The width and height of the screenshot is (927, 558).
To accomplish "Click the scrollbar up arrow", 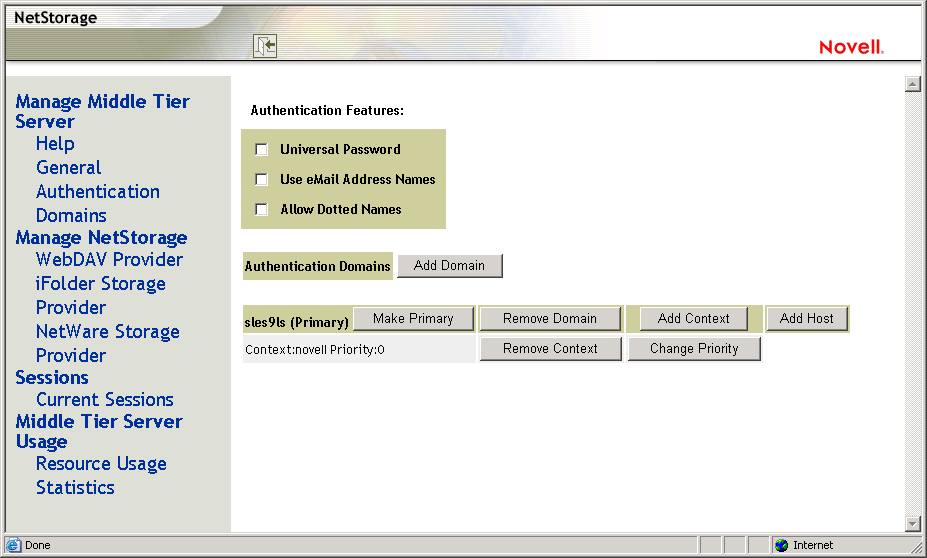I will click(912, 84).
